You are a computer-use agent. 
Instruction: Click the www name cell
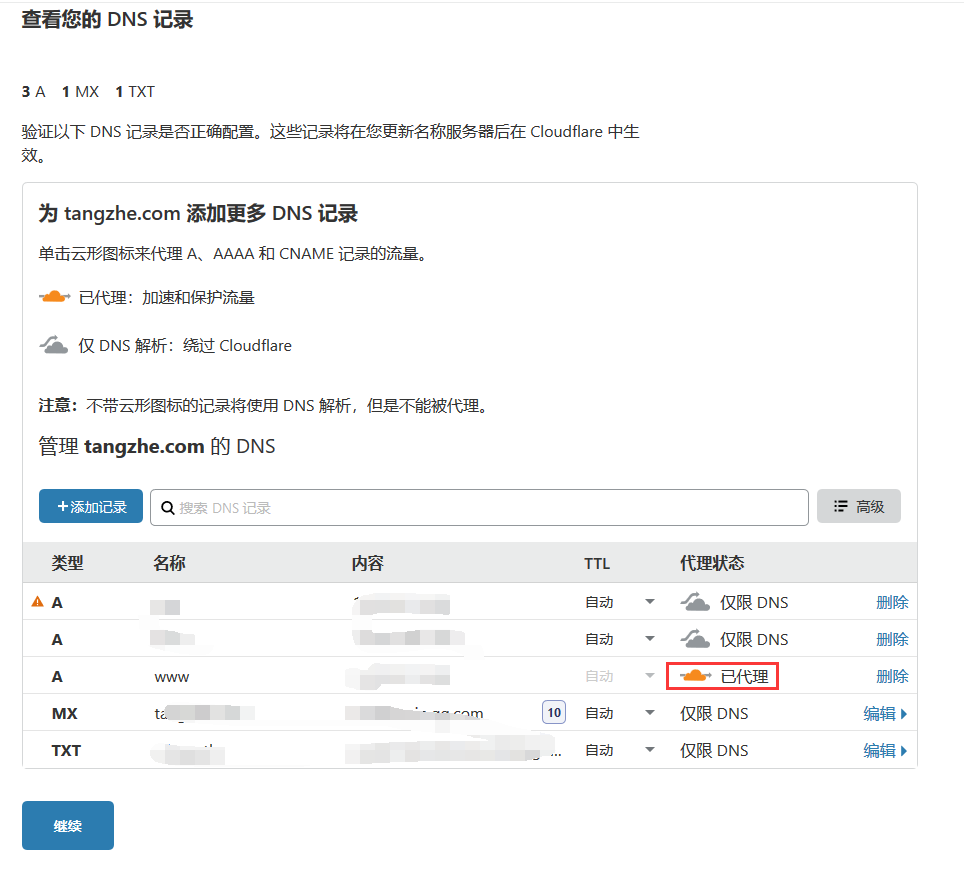pos(172,677)
